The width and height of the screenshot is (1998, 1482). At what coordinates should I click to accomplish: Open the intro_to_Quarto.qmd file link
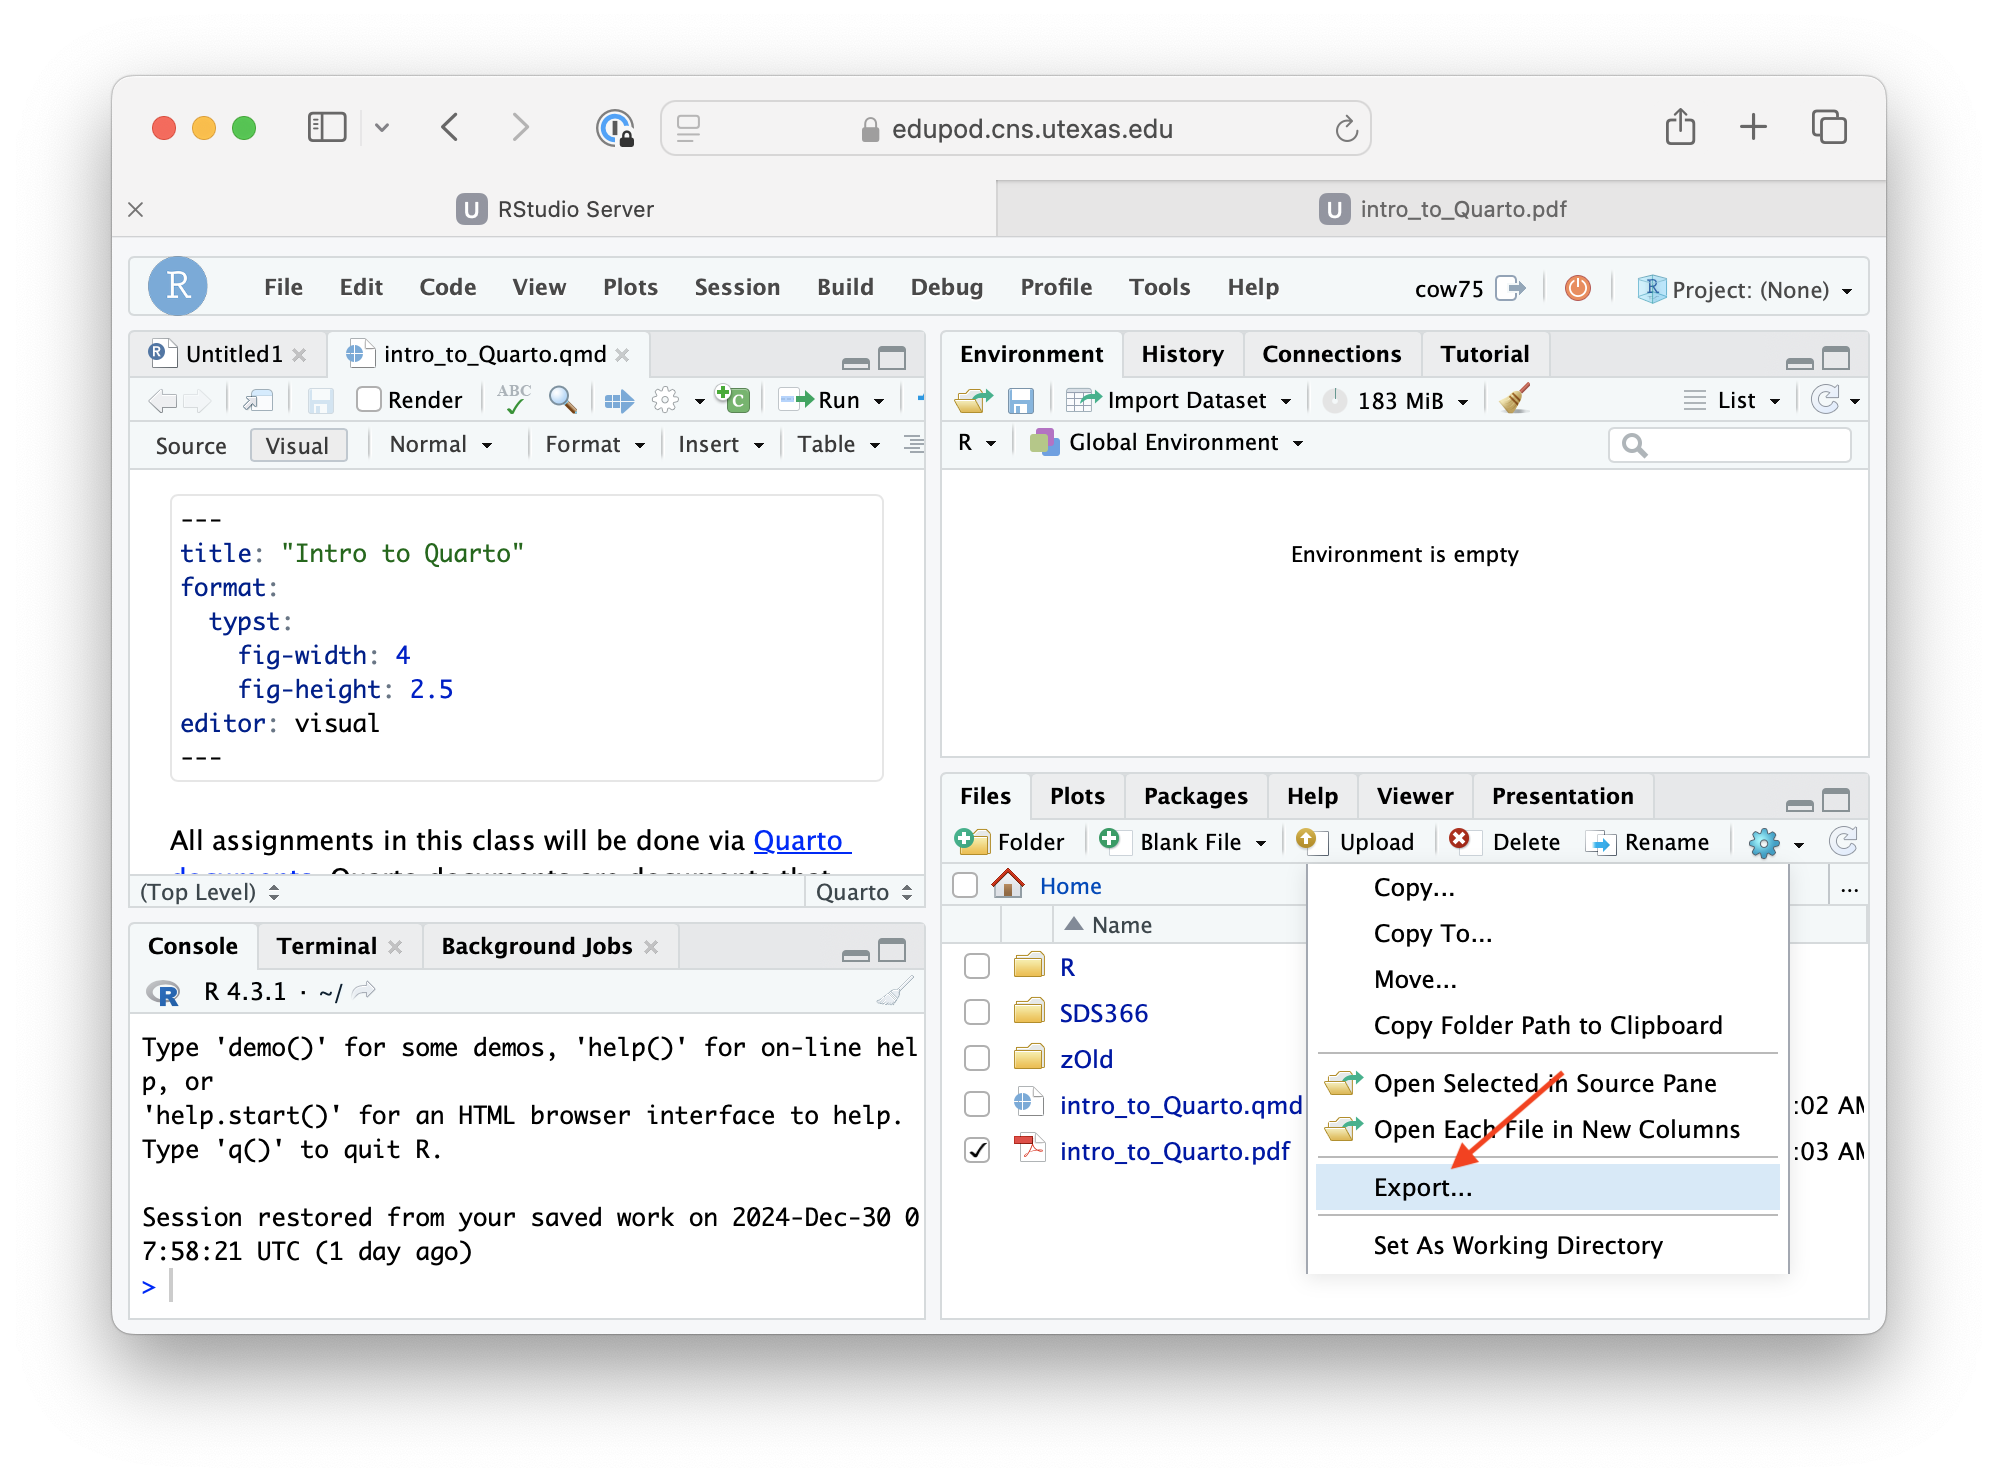[1180, 1105]
